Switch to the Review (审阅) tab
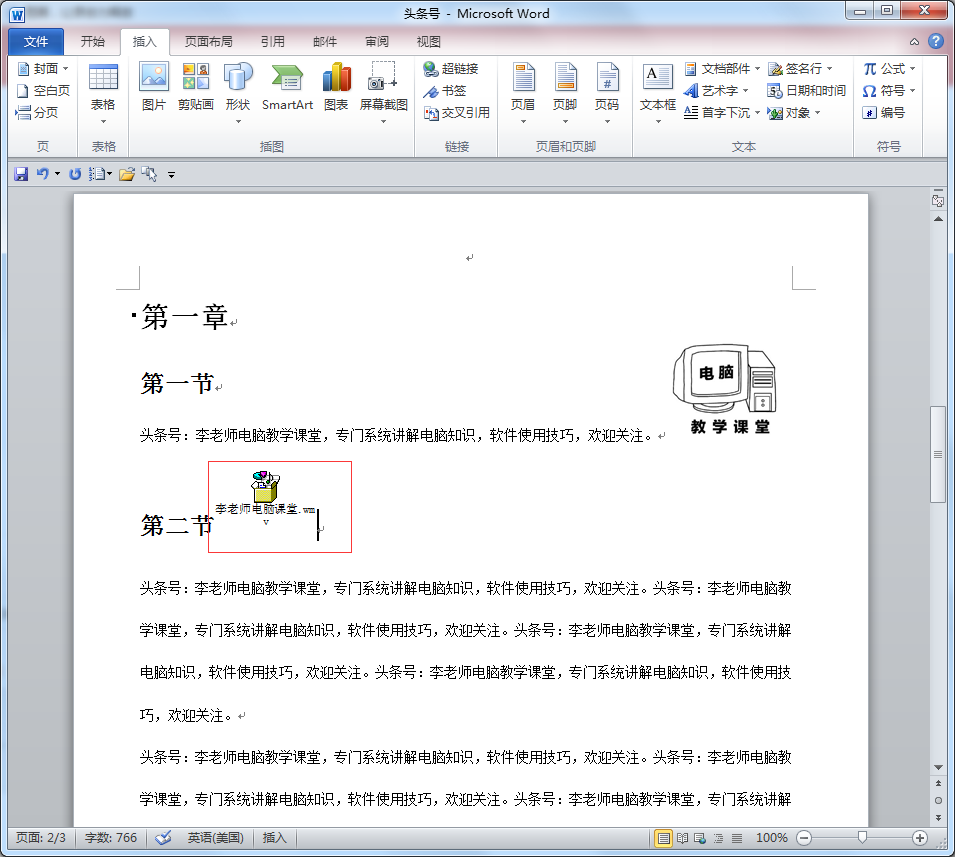The image size is (955, 857). pos(376,41)
